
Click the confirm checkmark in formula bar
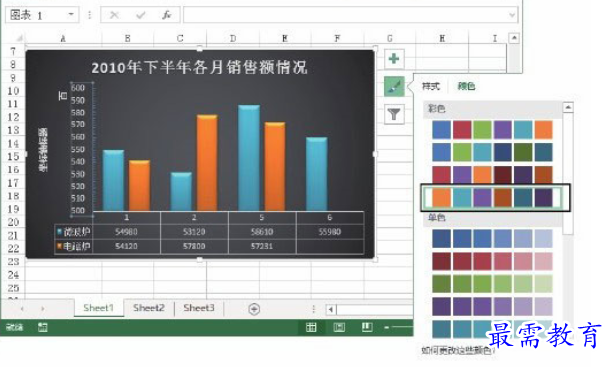(x=140, y=15)
